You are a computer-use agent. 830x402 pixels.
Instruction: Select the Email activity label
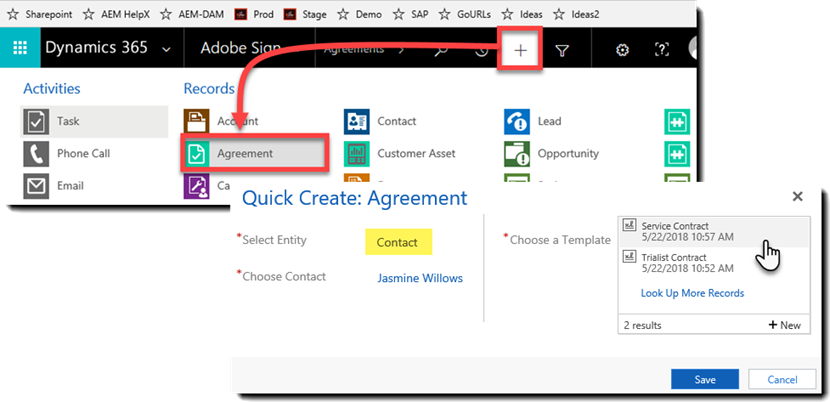click(70, 186)
